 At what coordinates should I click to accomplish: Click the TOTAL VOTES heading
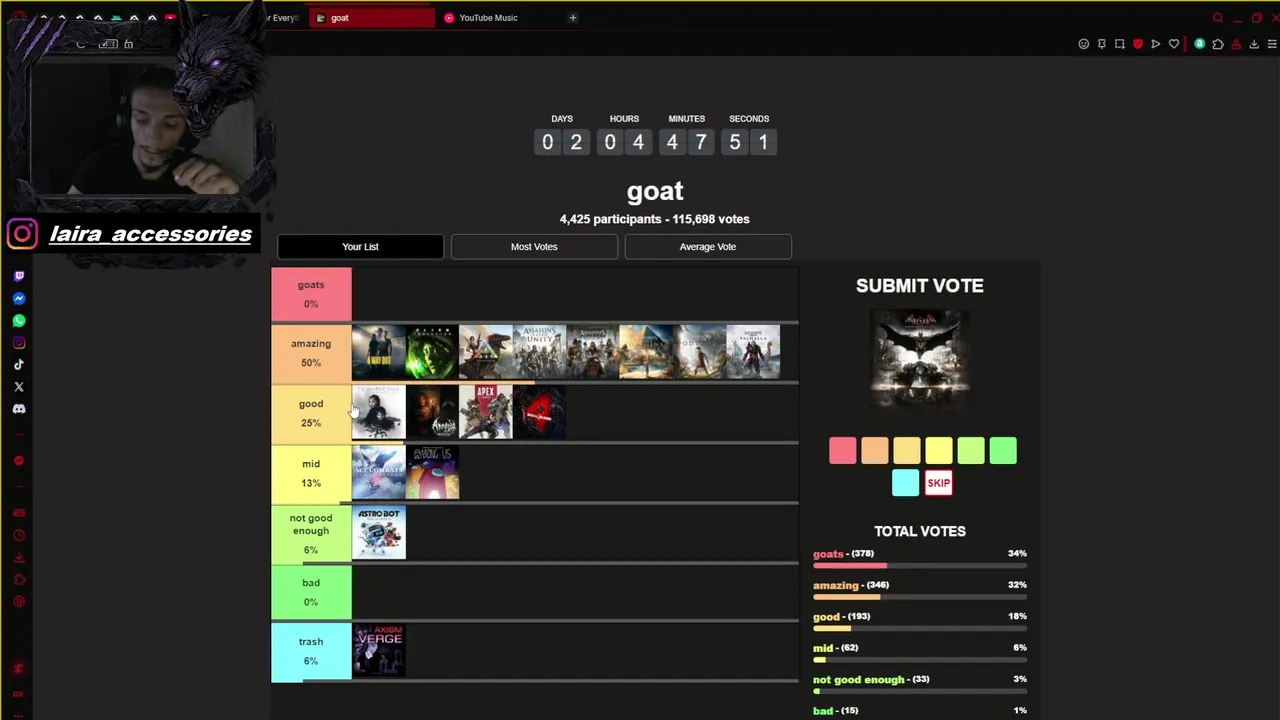pyautogui.click(x=920, y=532)
